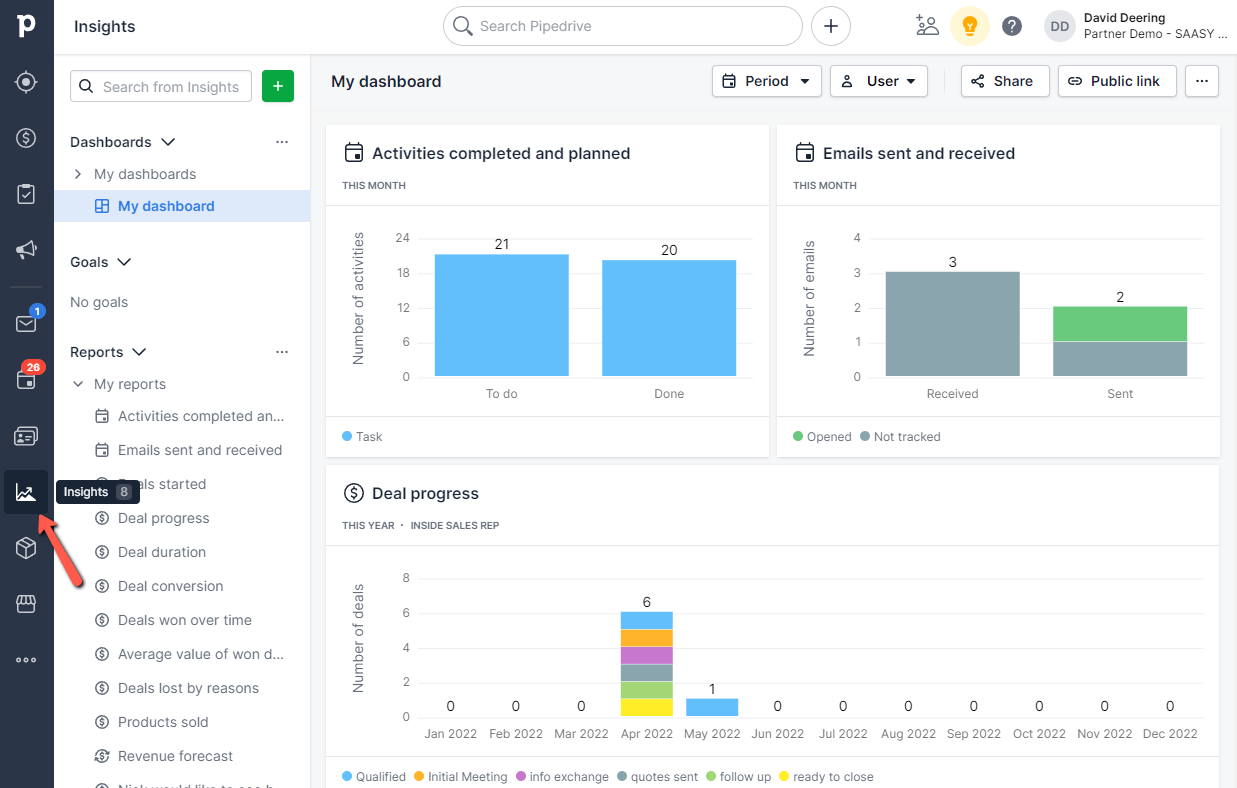Open Activities calendar icon with badge 26
Screen dimensions: 1237x788
coord(26,379)
